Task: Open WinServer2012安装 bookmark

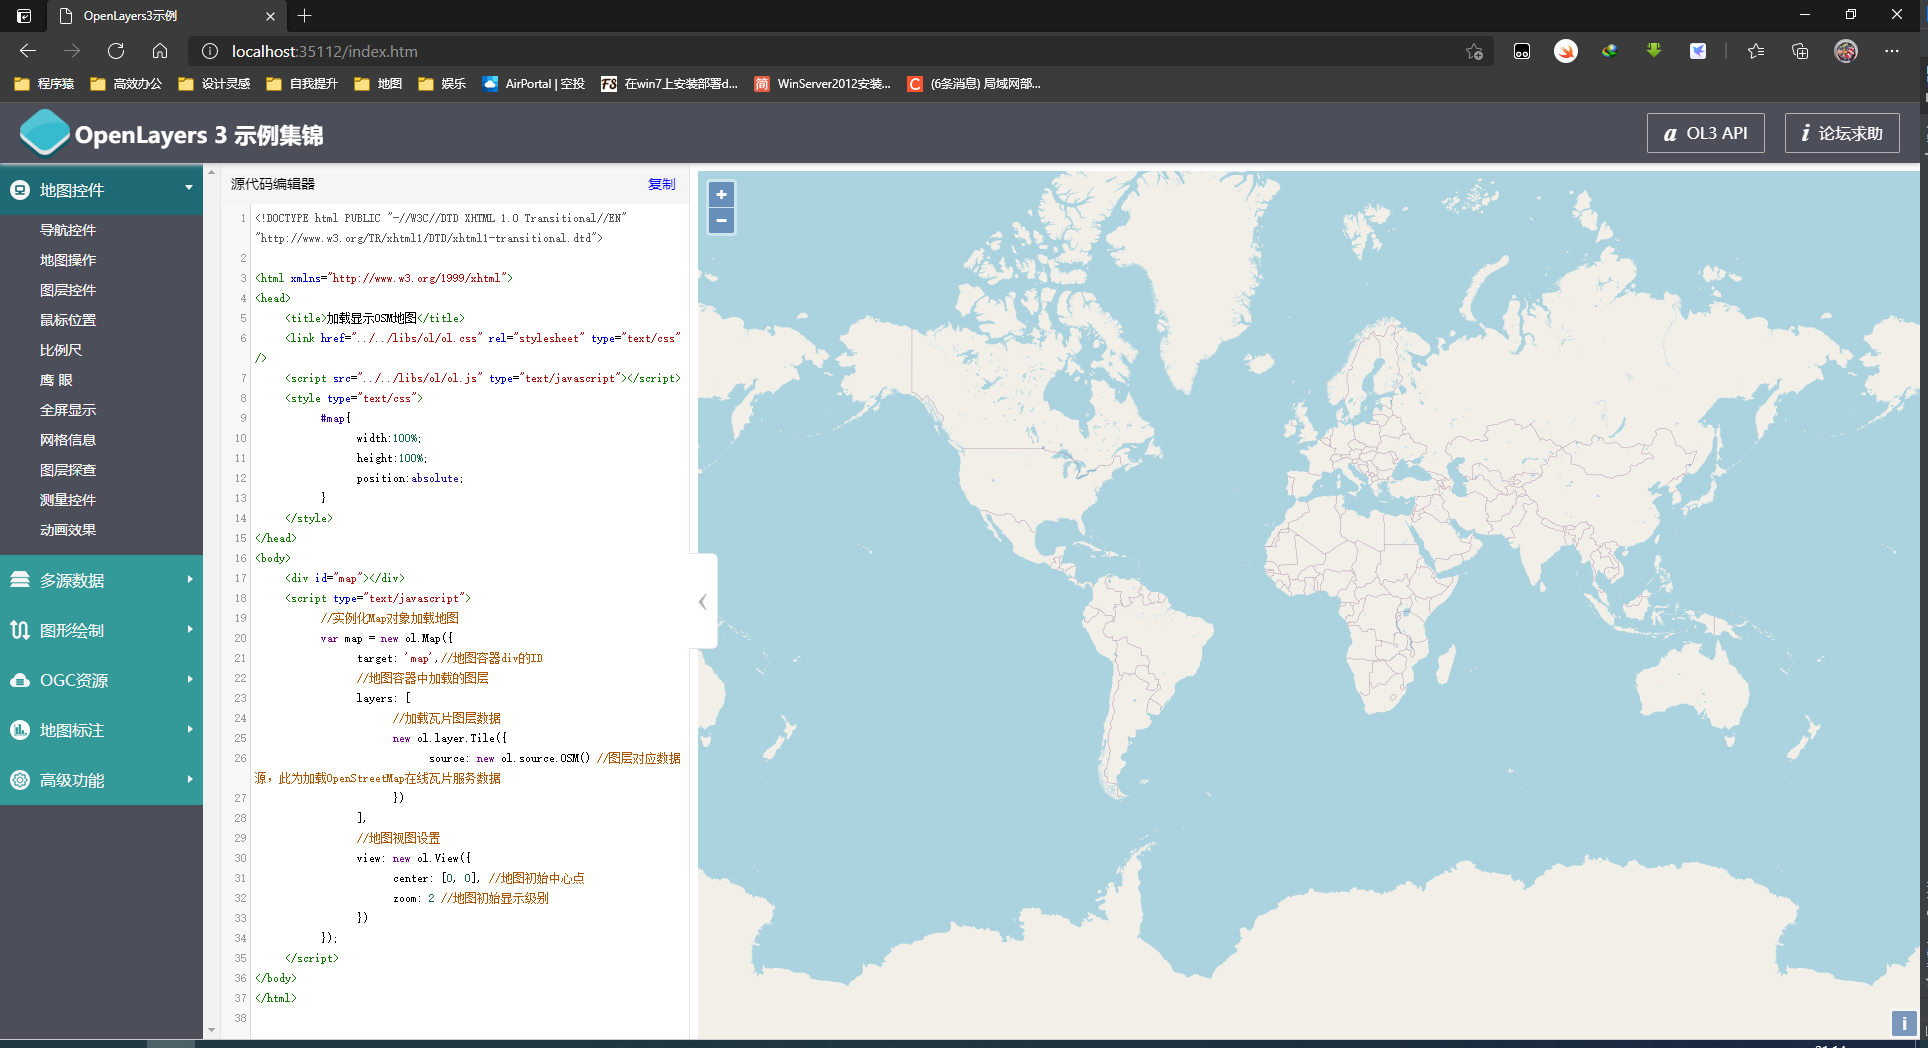Action: (822, 84)
